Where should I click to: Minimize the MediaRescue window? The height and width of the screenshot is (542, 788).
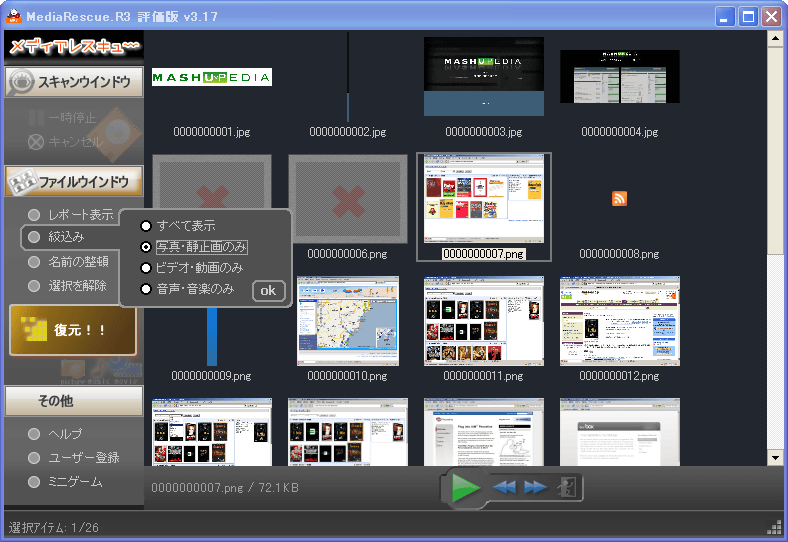pos(724,17)
